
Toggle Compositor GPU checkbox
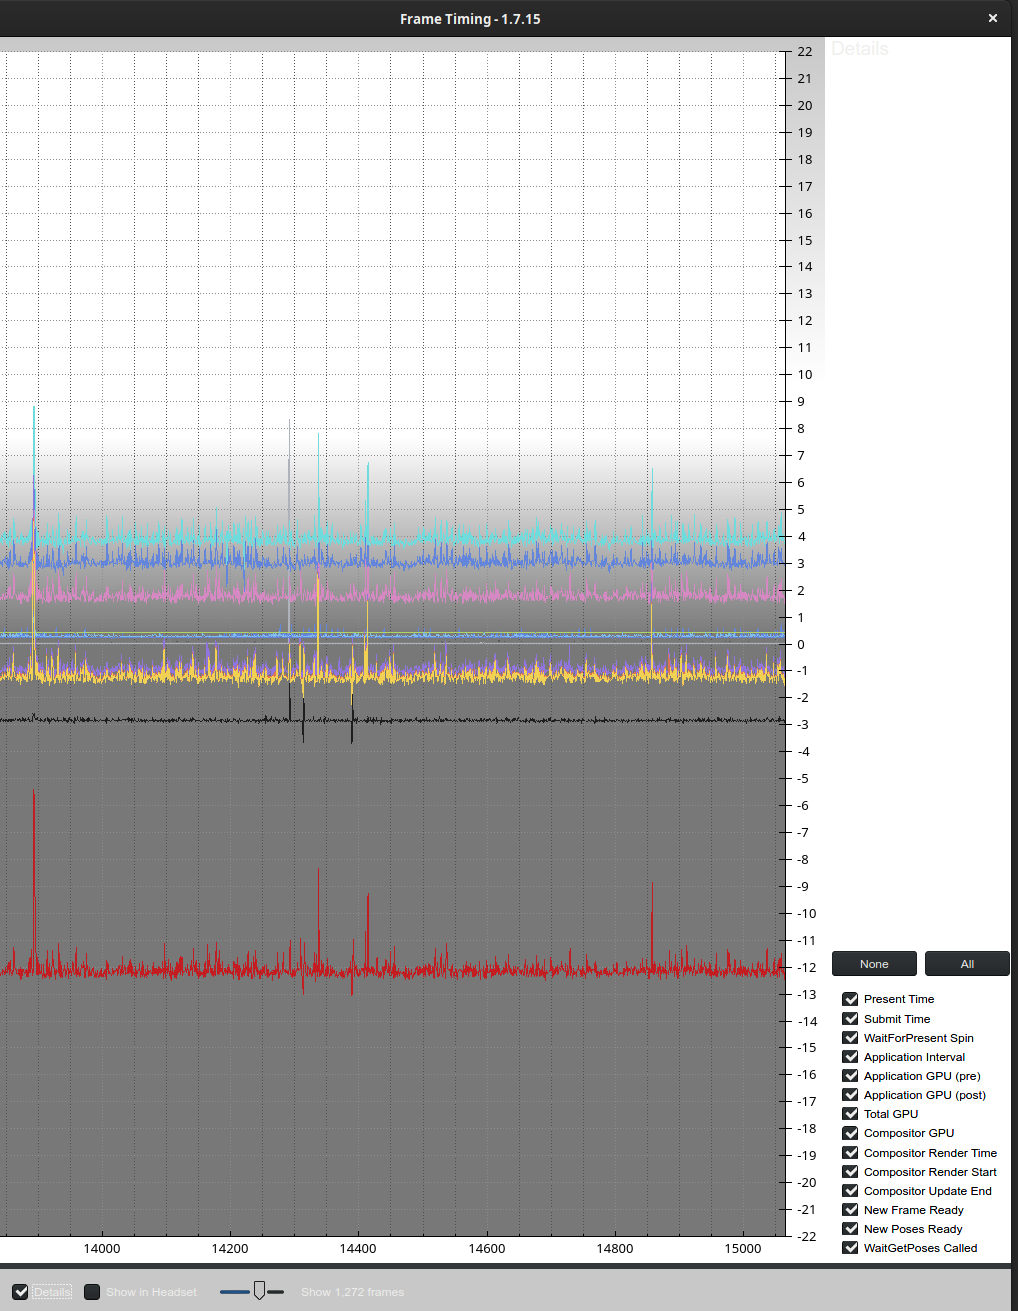850,1132
